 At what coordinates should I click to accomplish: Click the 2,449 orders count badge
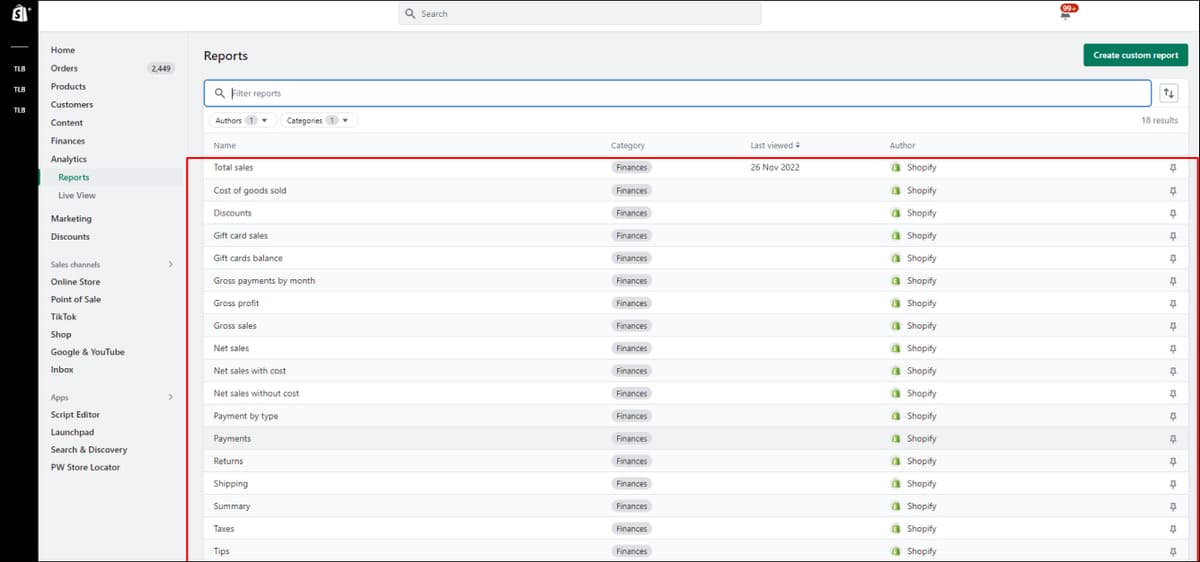(160, 68)
